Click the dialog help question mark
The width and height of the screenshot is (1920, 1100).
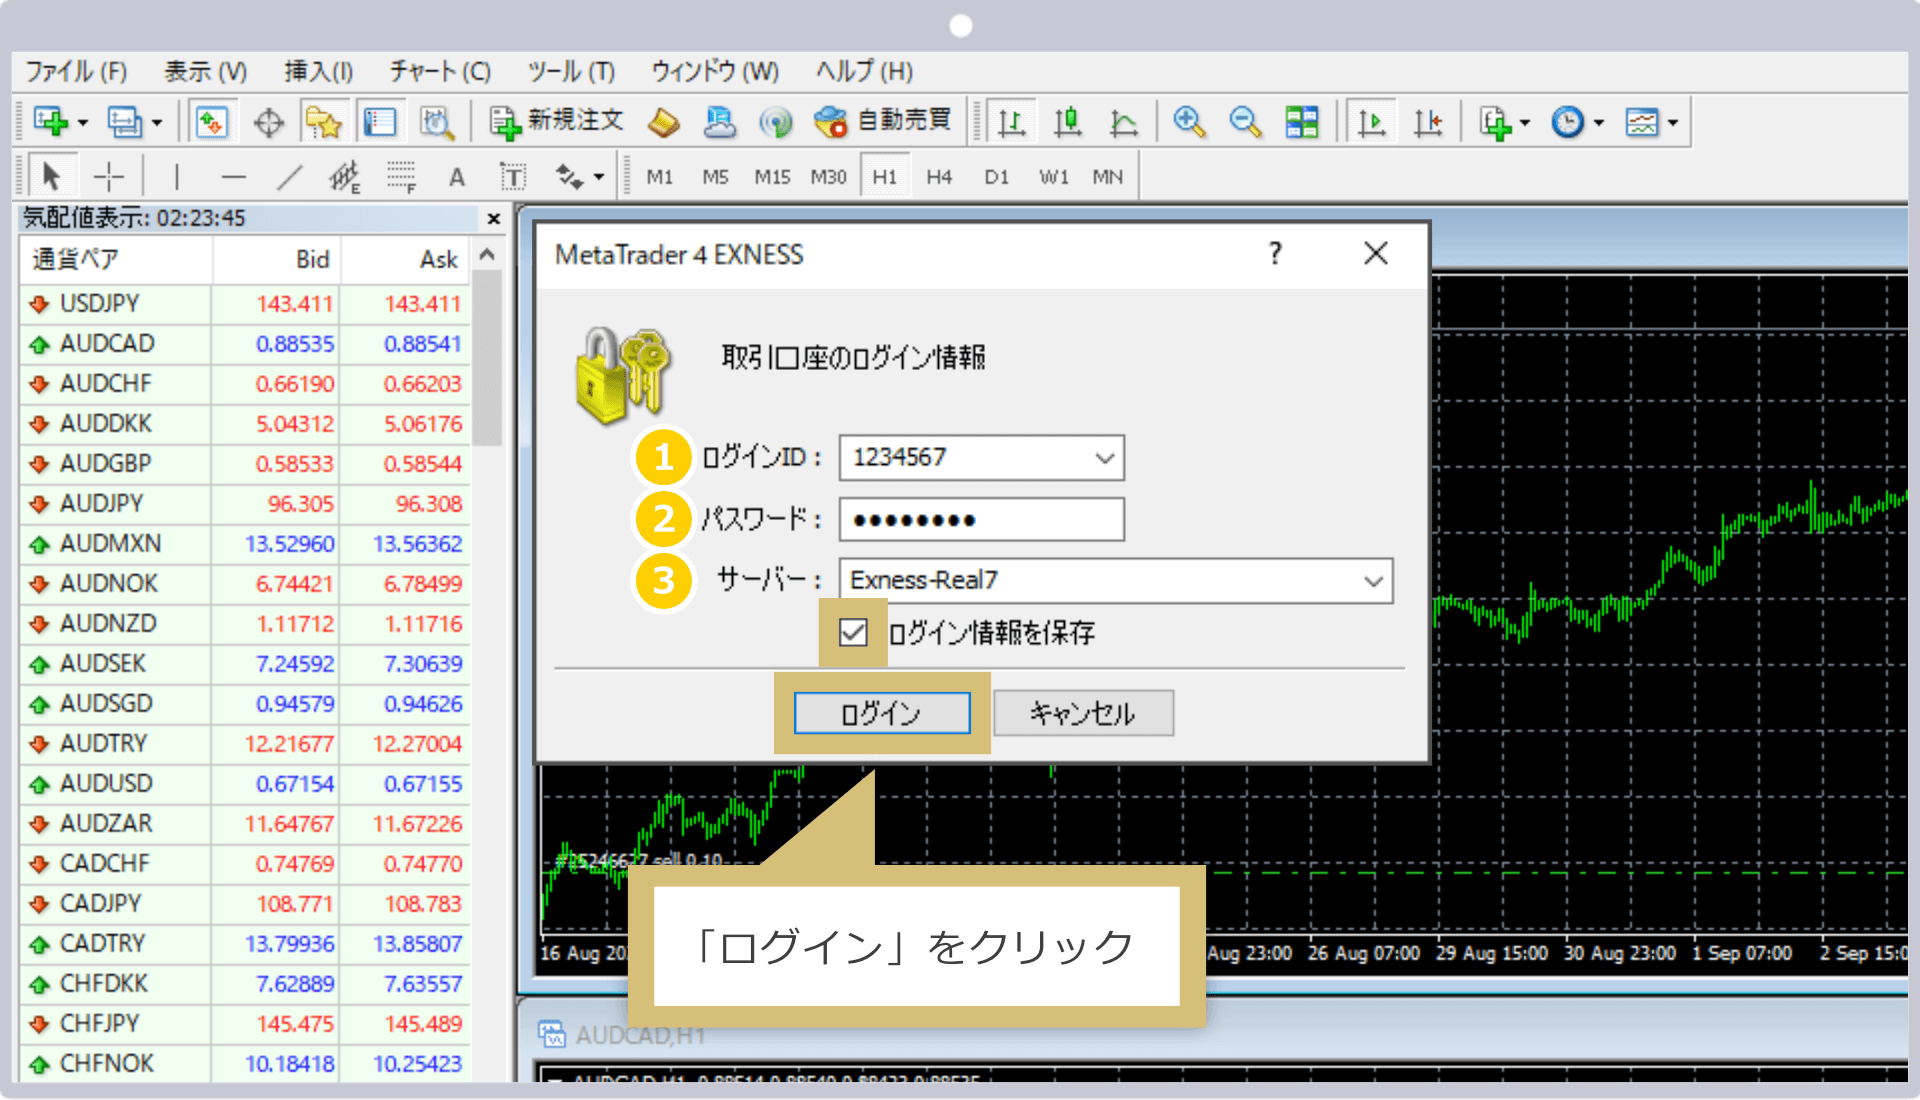pos(1275,253)
